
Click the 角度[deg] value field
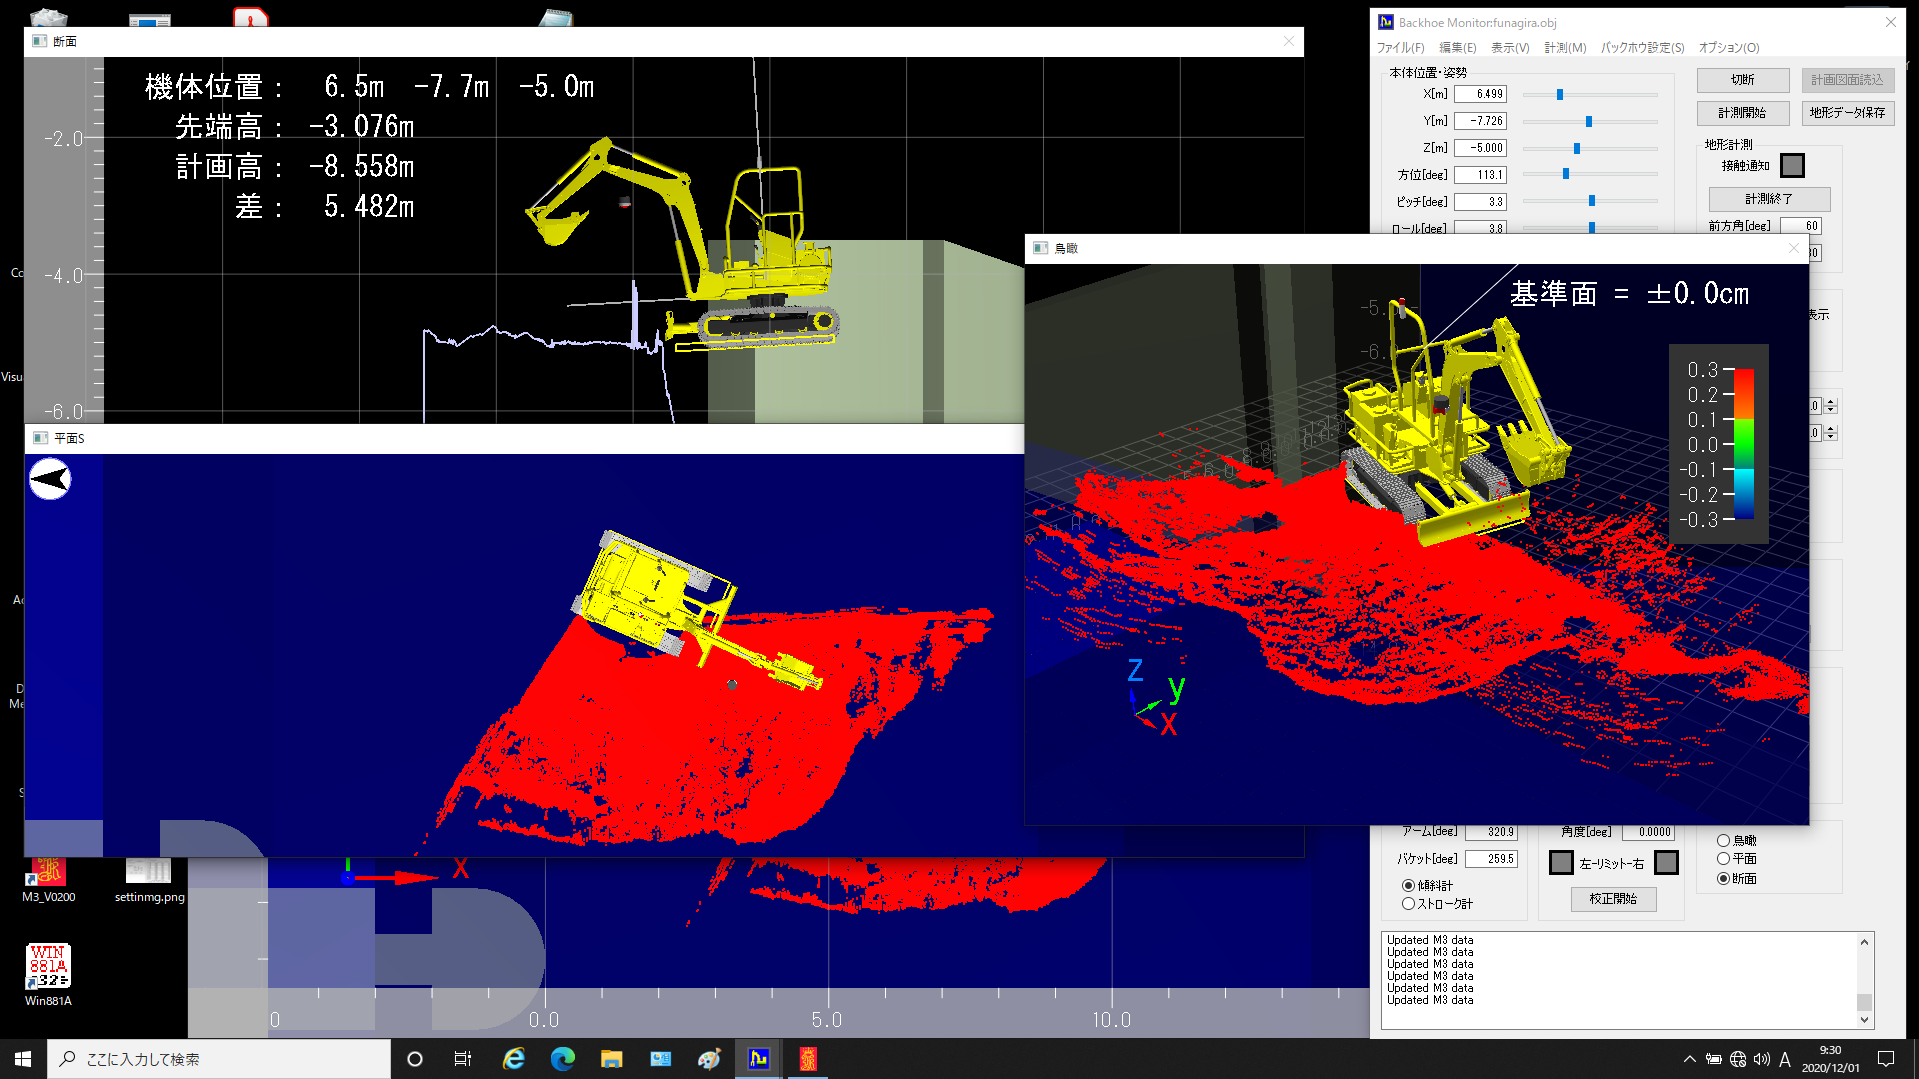(1648, 832)
